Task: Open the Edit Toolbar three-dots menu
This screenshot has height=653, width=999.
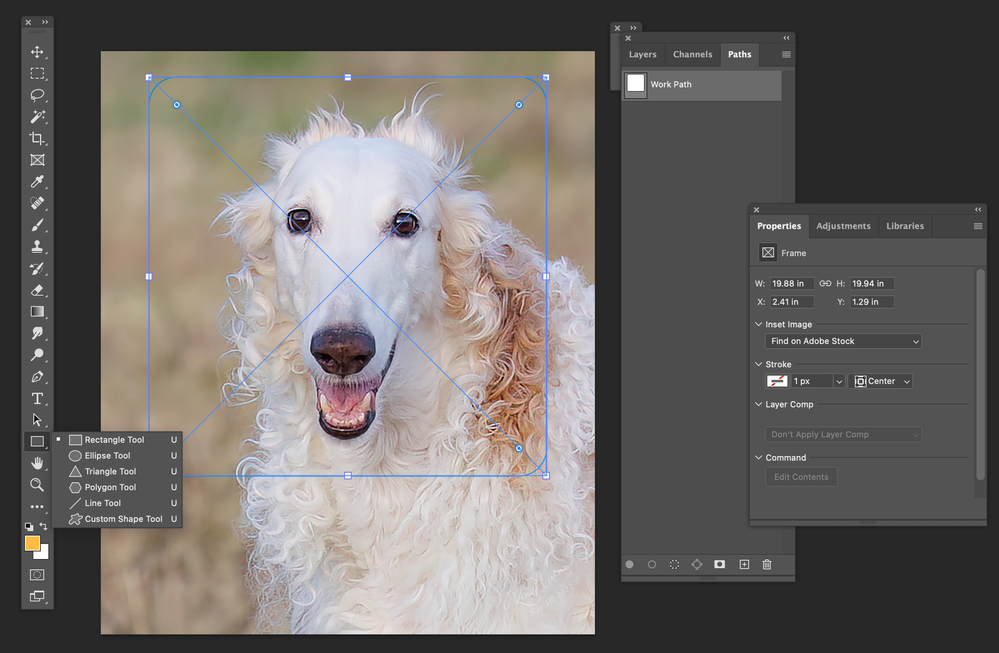Action: [37, 506]
